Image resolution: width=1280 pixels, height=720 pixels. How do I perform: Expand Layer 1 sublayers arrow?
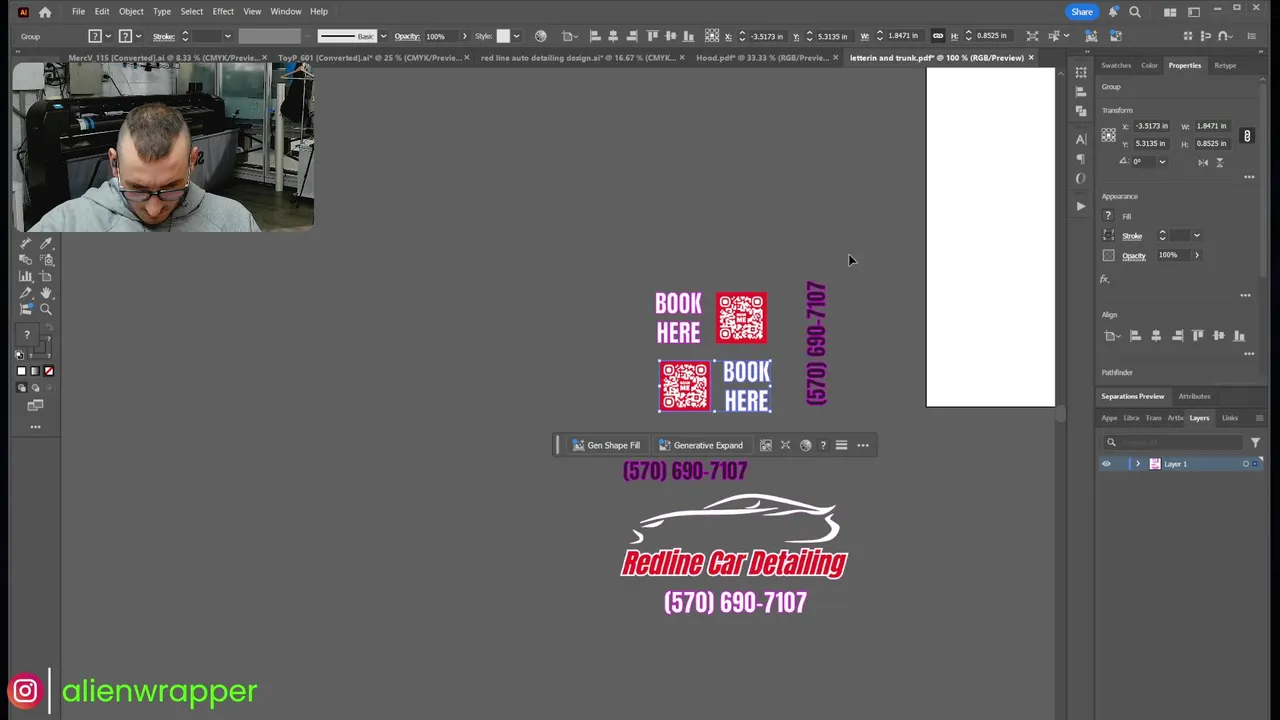point(1137,464)
